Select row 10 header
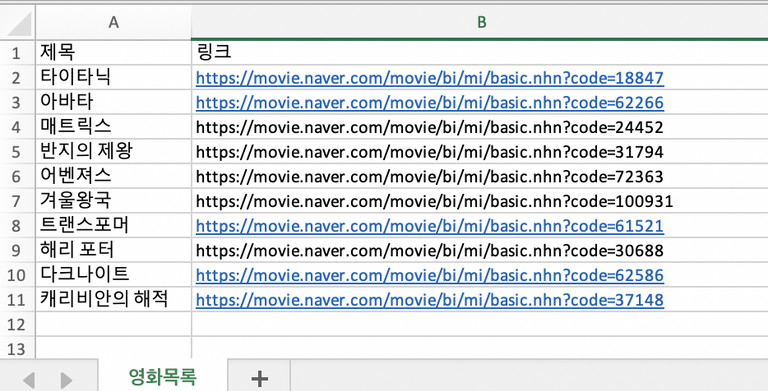 (x=17, y=275)
